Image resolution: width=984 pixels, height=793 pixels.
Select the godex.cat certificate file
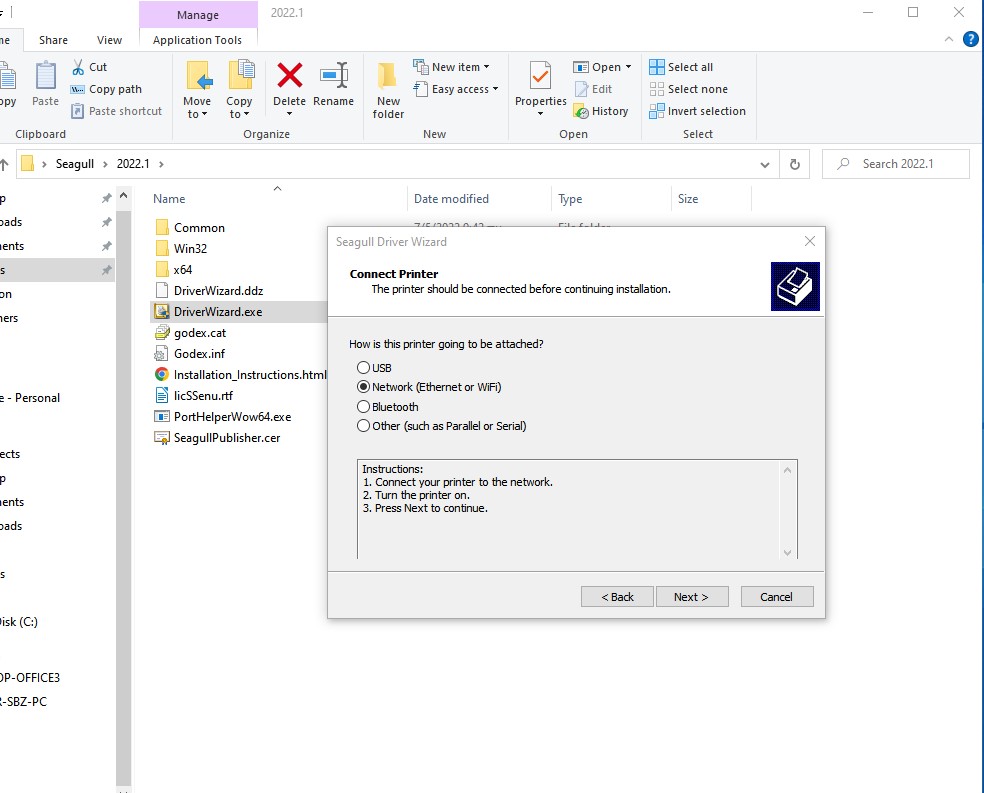click(x=191, y=333)
